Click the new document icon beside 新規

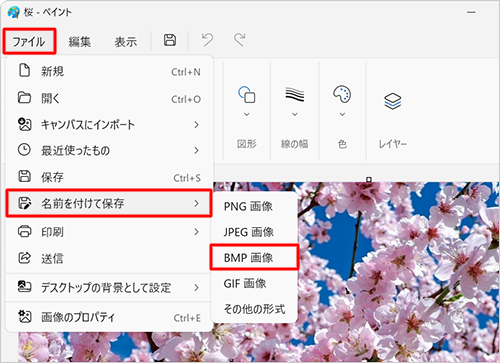pos(25,71)
